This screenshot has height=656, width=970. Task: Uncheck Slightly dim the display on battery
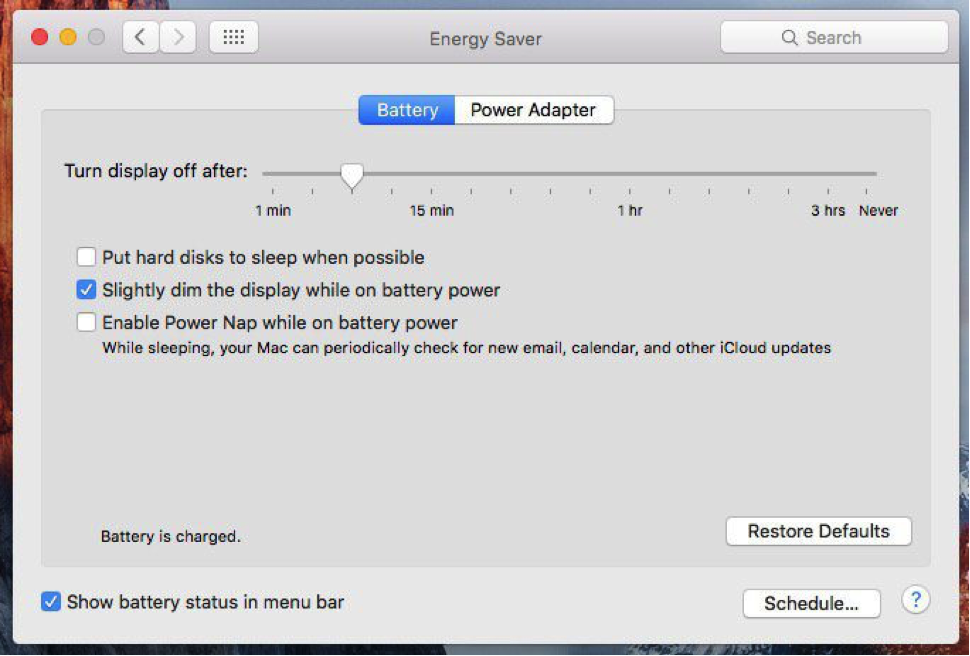86,289
